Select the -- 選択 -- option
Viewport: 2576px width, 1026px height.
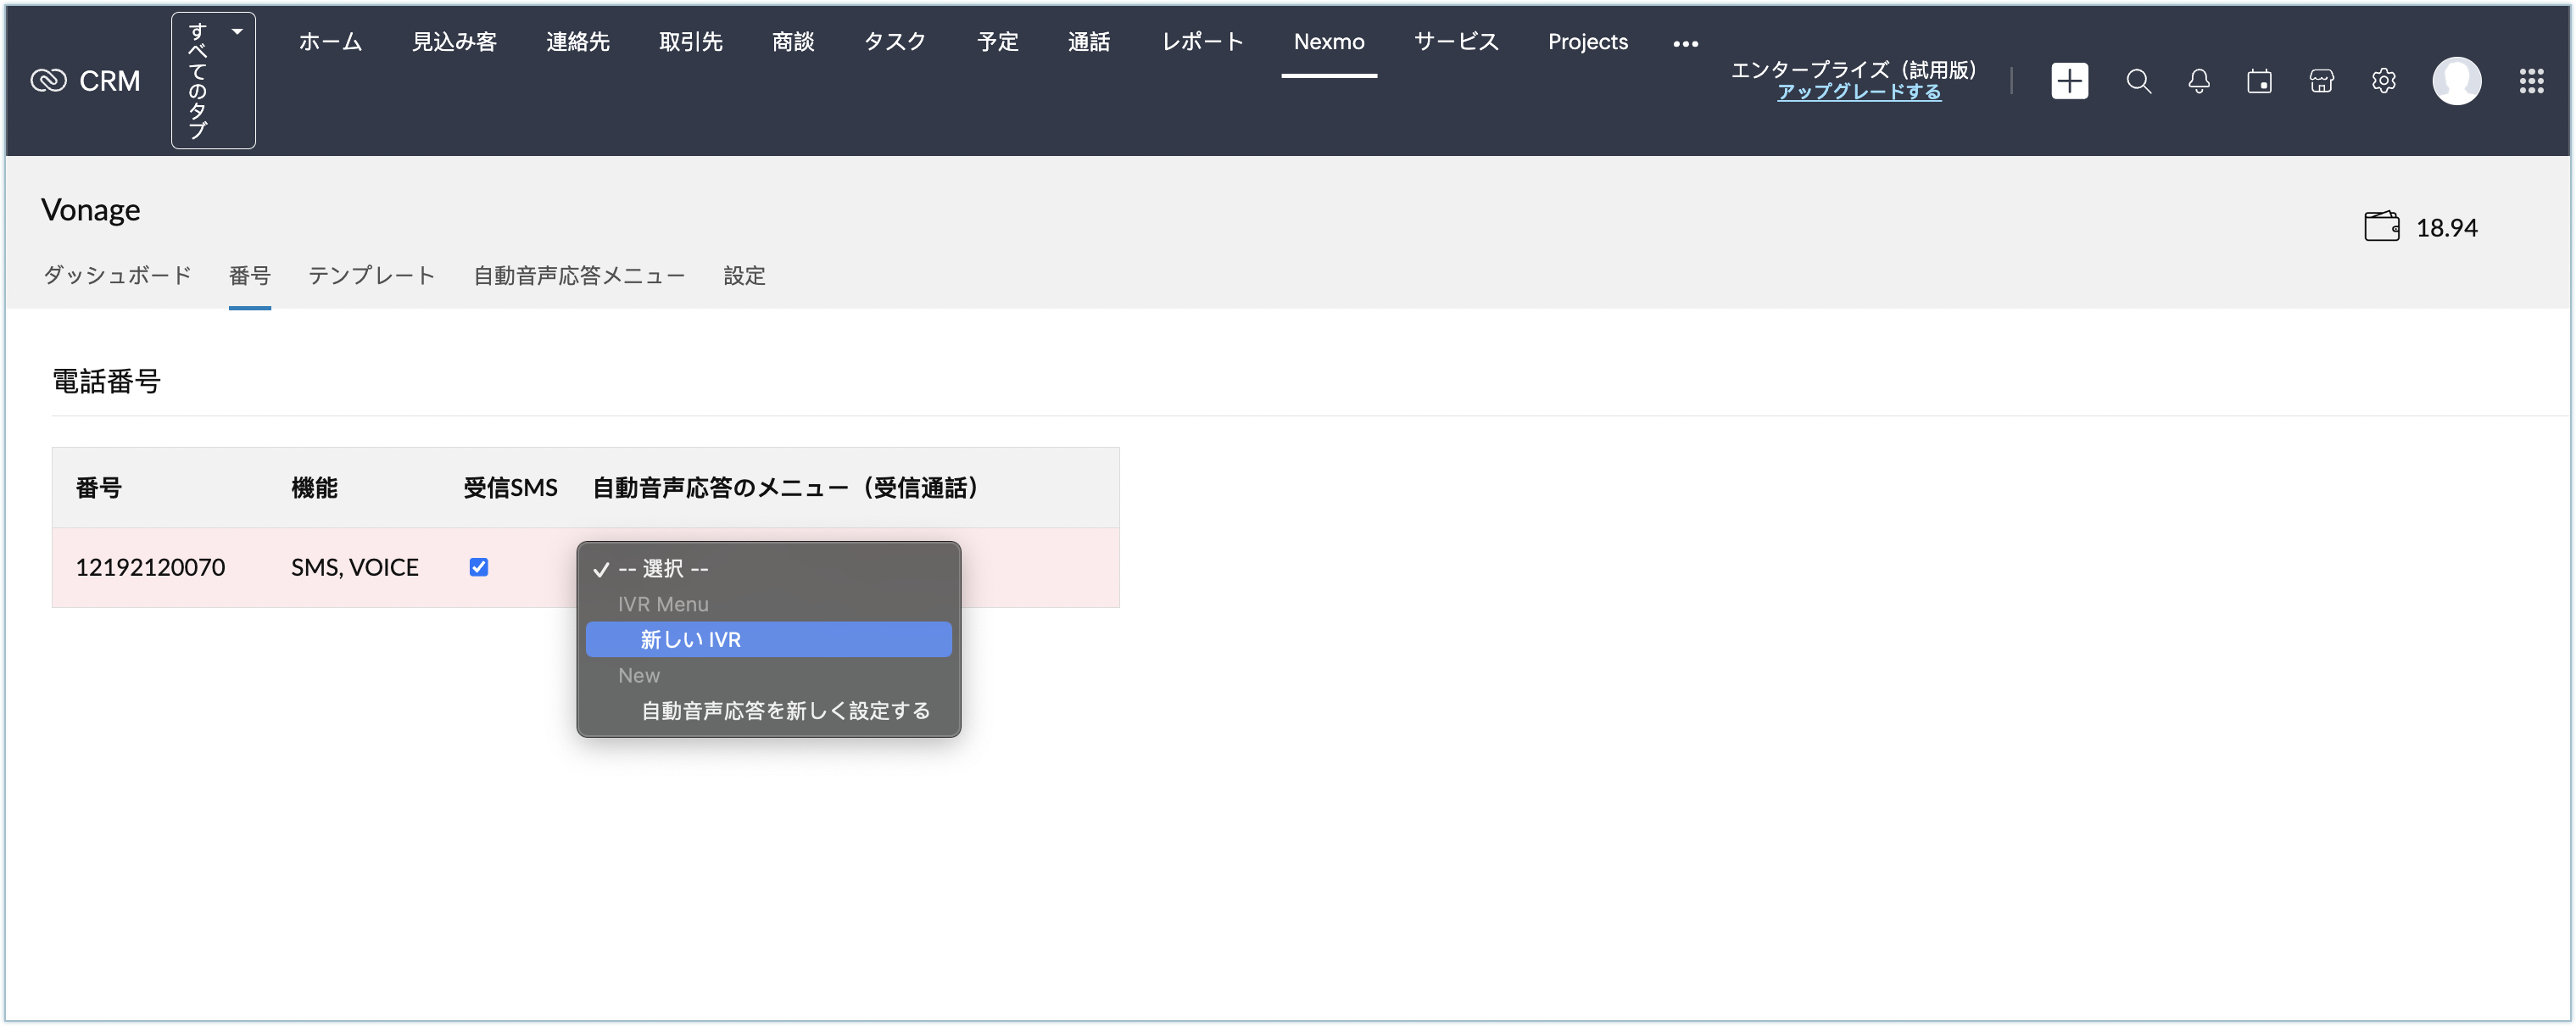coord(663,569)
